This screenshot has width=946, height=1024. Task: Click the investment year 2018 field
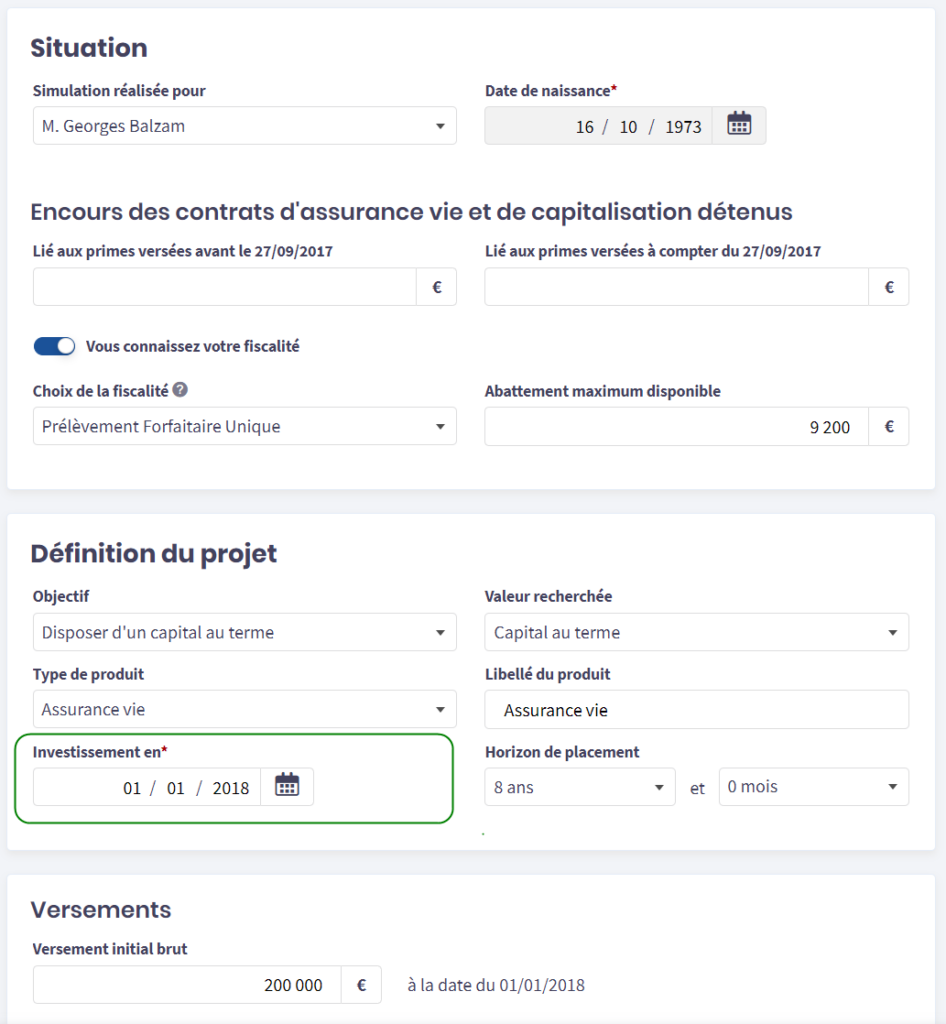[x=231, y=788]
